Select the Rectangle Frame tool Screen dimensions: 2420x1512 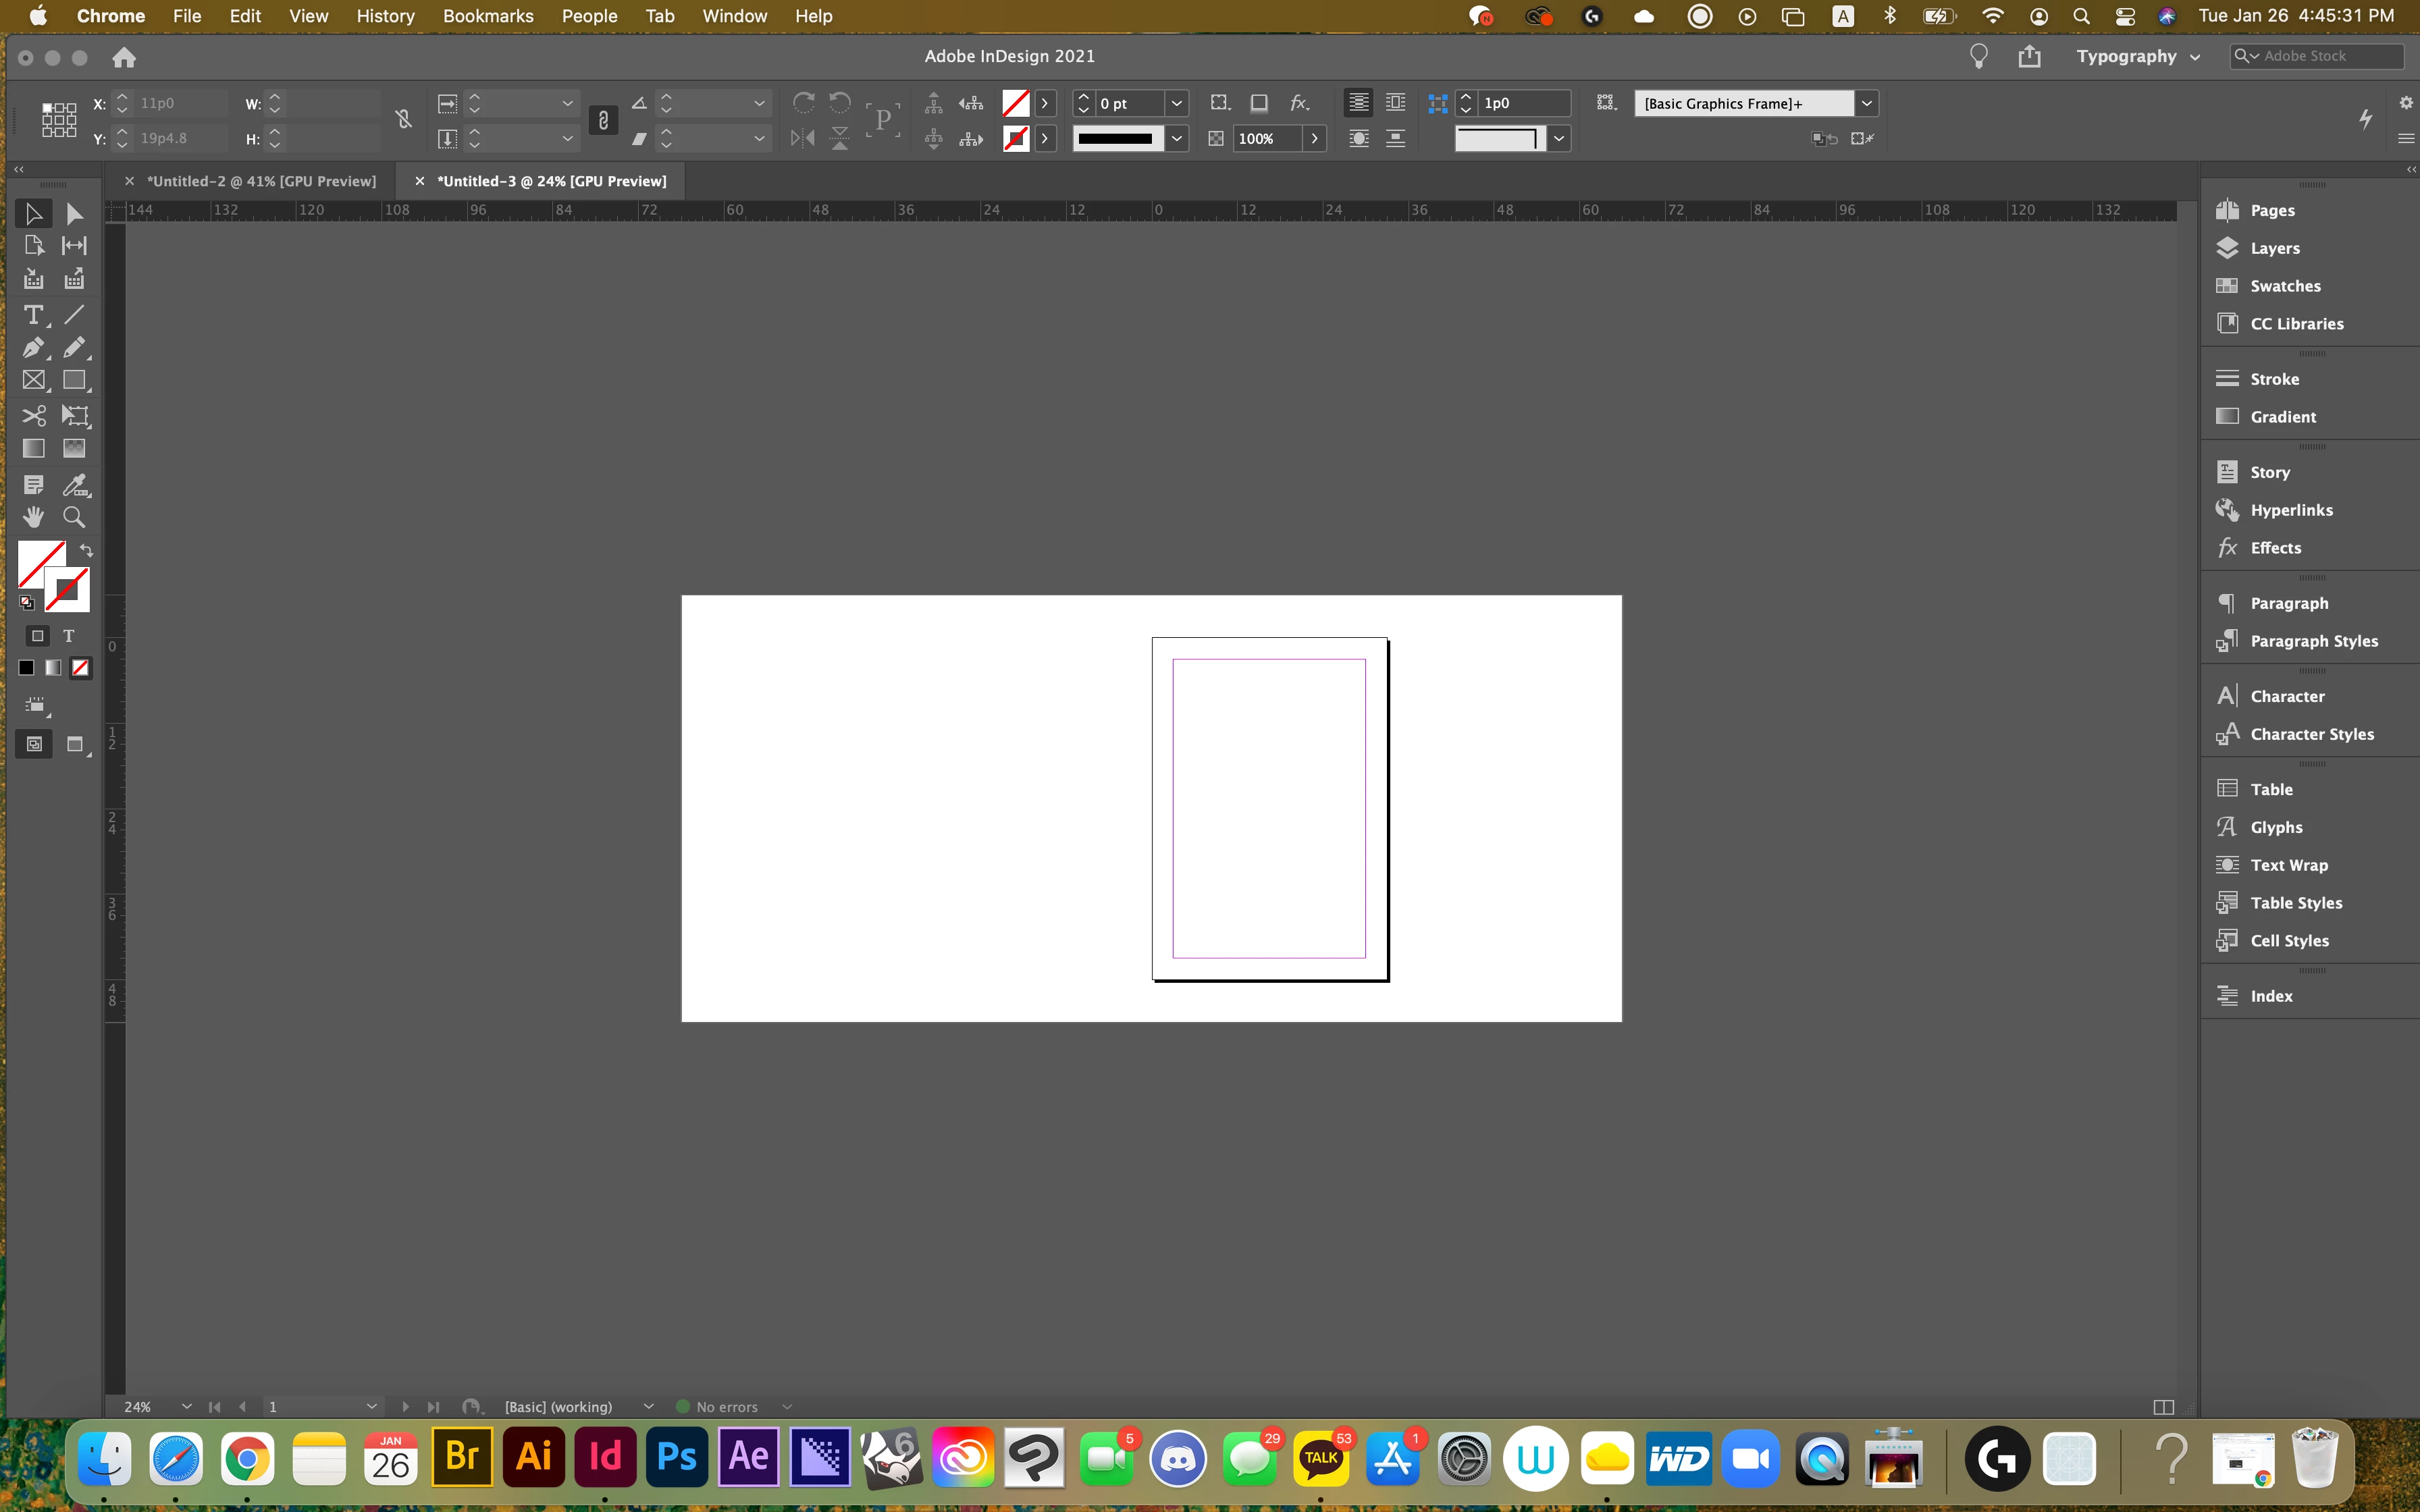[x=33, y=381]
